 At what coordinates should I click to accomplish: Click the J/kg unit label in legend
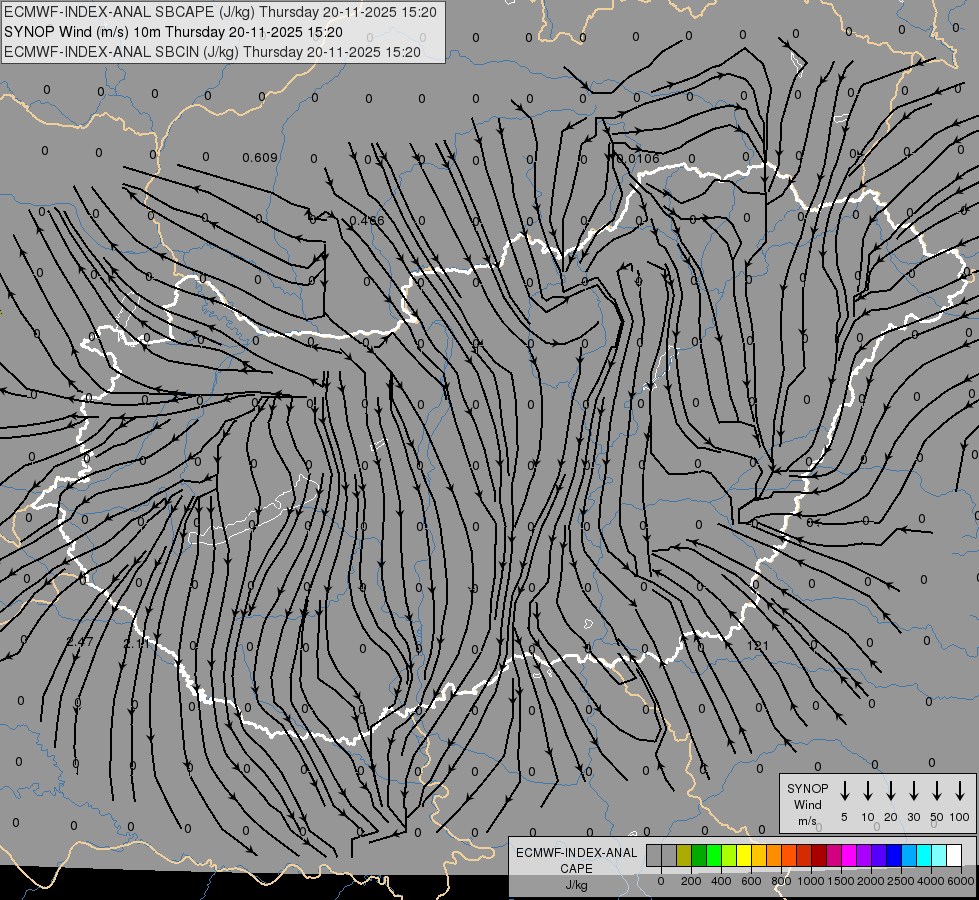coord(576,885)
